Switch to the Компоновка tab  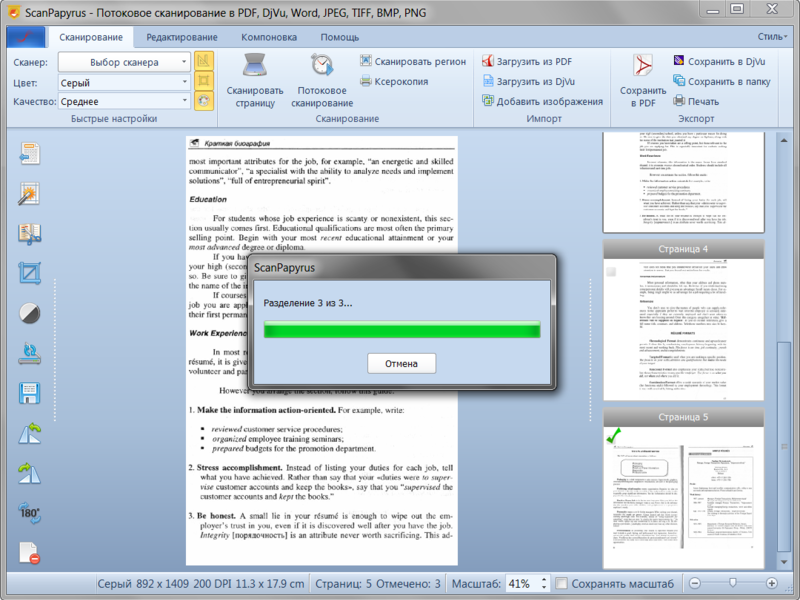pos(269,37)
